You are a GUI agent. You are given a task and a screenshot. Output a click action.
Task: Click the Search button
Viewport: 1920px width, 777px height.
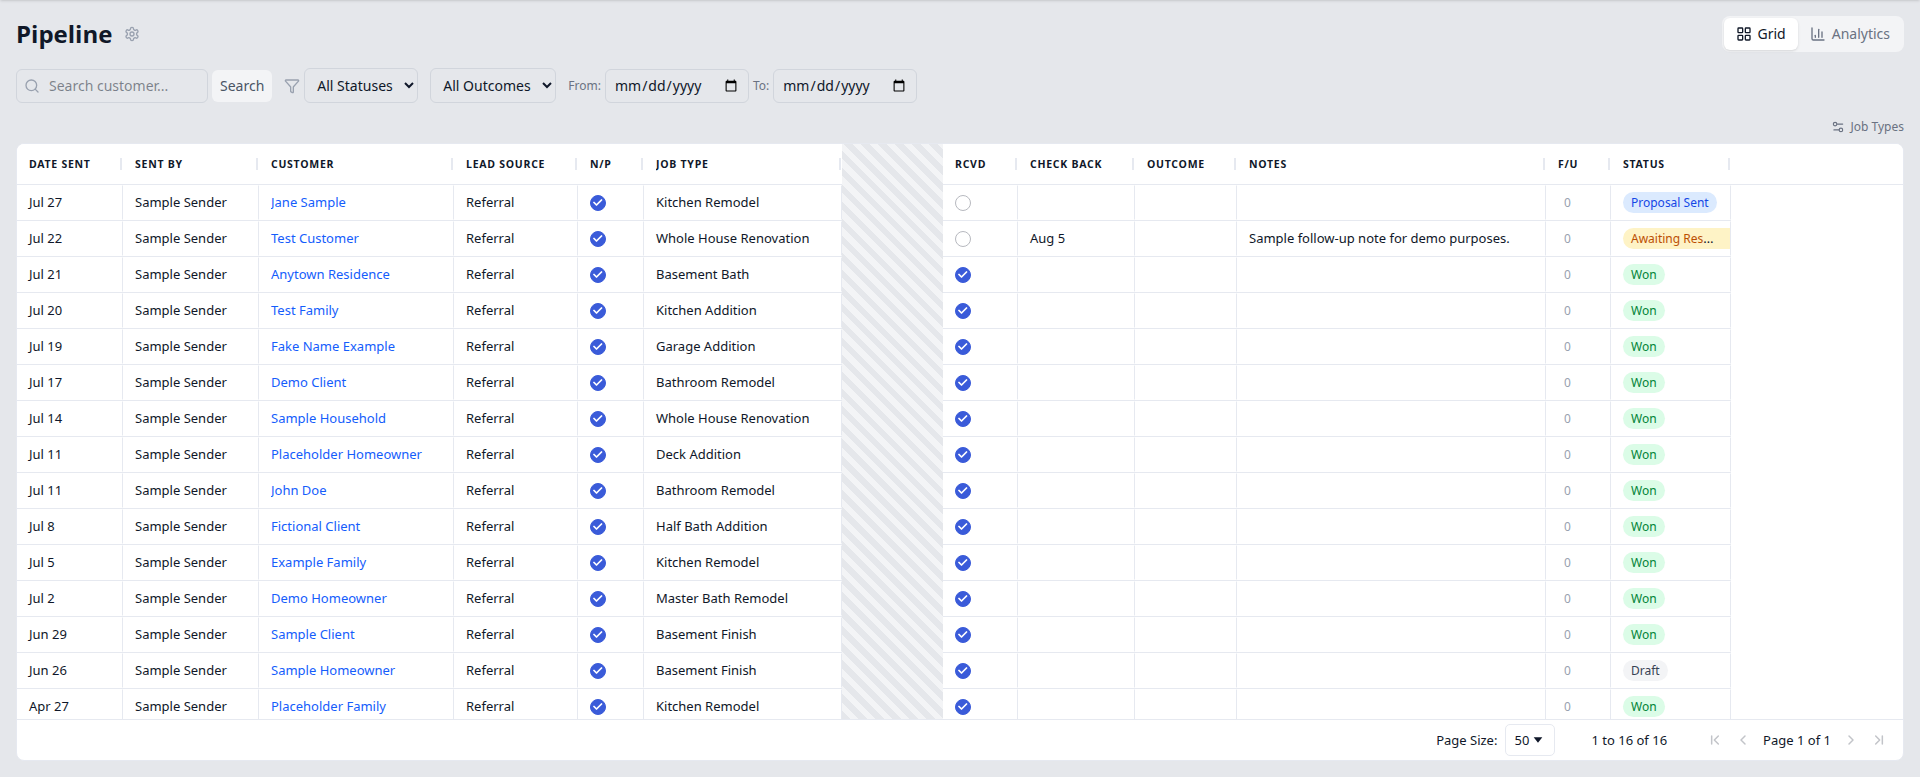pos(242,86)
